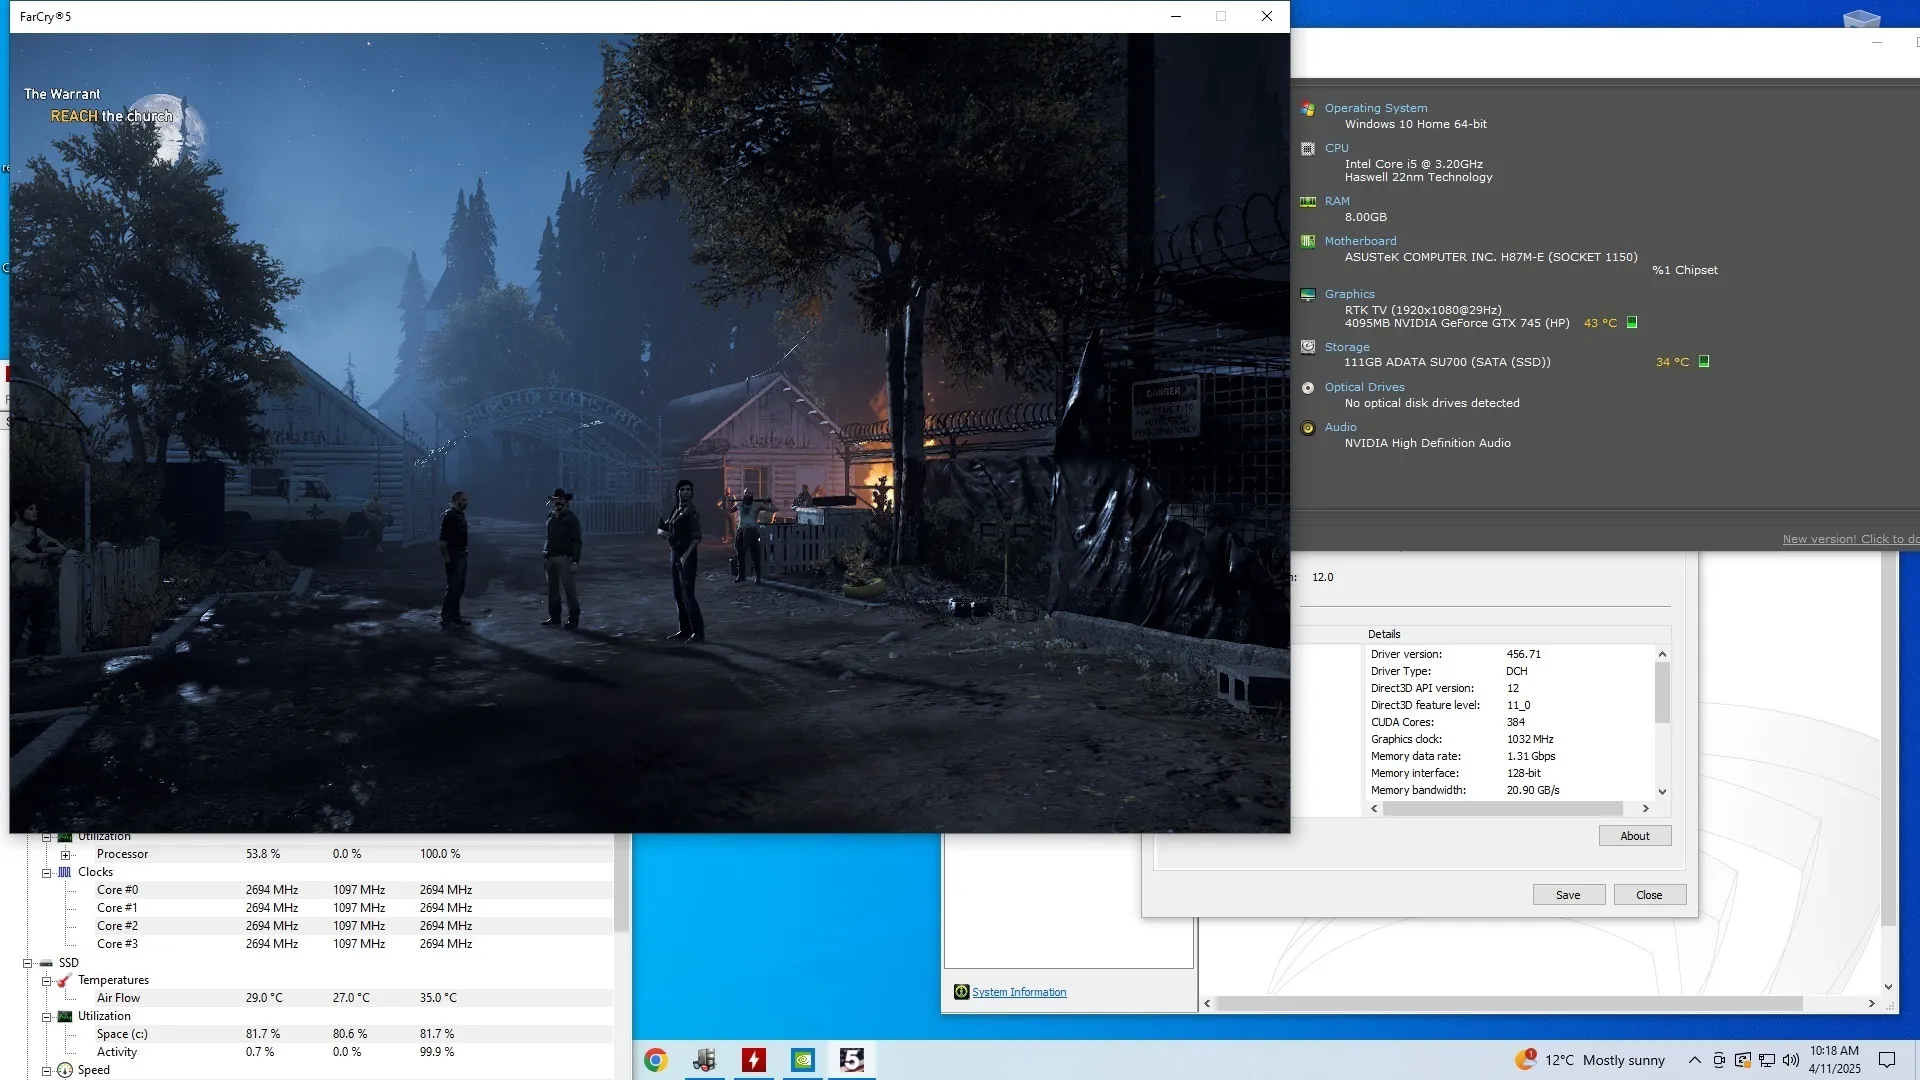Open the Speccy taskbar icon
The height and width of the screenshot is (1080, 1920).
705,1060
